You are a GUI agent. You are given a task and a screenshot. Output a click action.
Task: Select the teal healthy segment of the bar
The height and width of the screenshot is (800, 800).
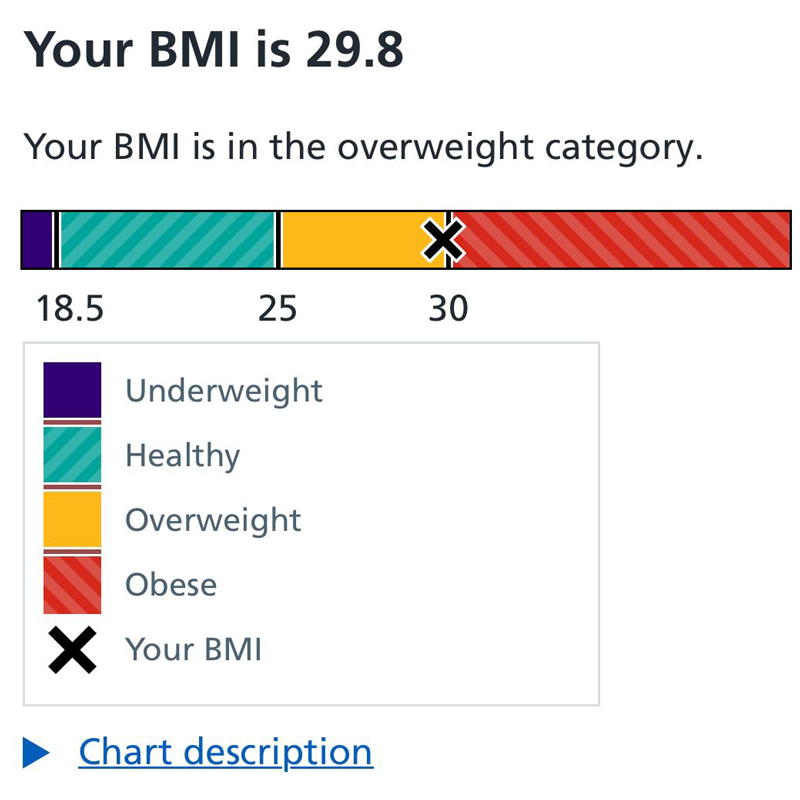[x=167, y=240]
